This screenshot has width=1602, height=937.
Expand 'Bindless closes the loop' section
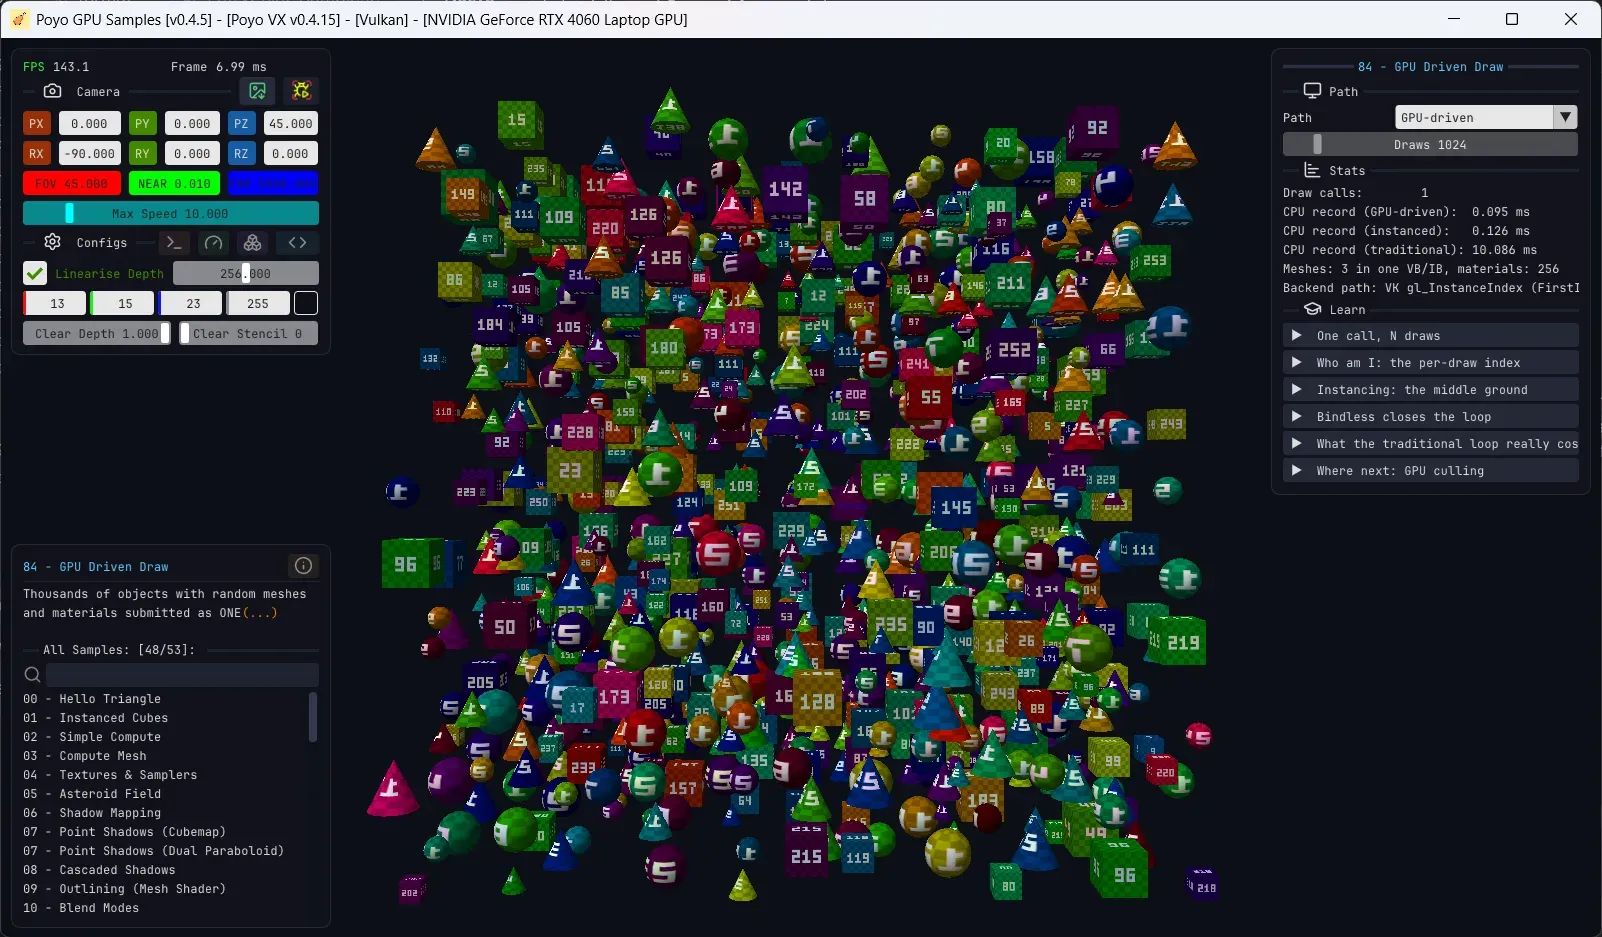(1431, 417)
